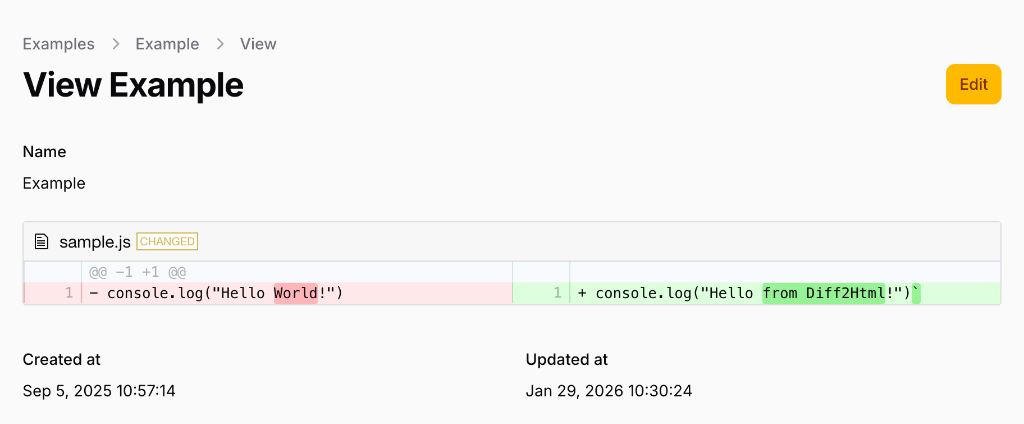This screenshot has width=1024, height=424.
Task: Click the Name field value Example
Action: click(x=54, y=183)
